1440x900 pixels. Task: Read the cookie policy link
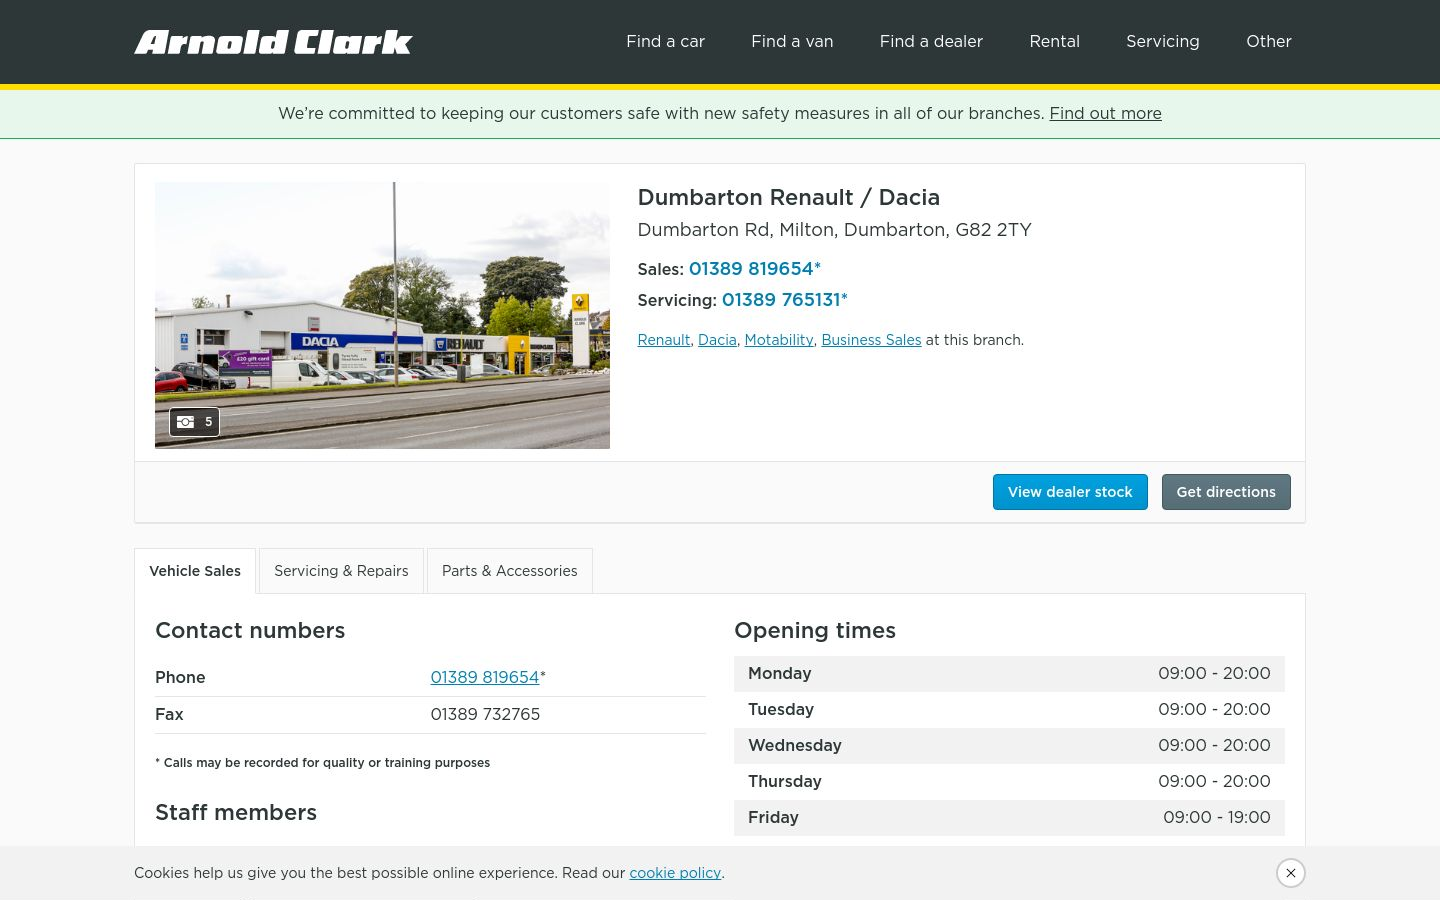pos(675,873)
